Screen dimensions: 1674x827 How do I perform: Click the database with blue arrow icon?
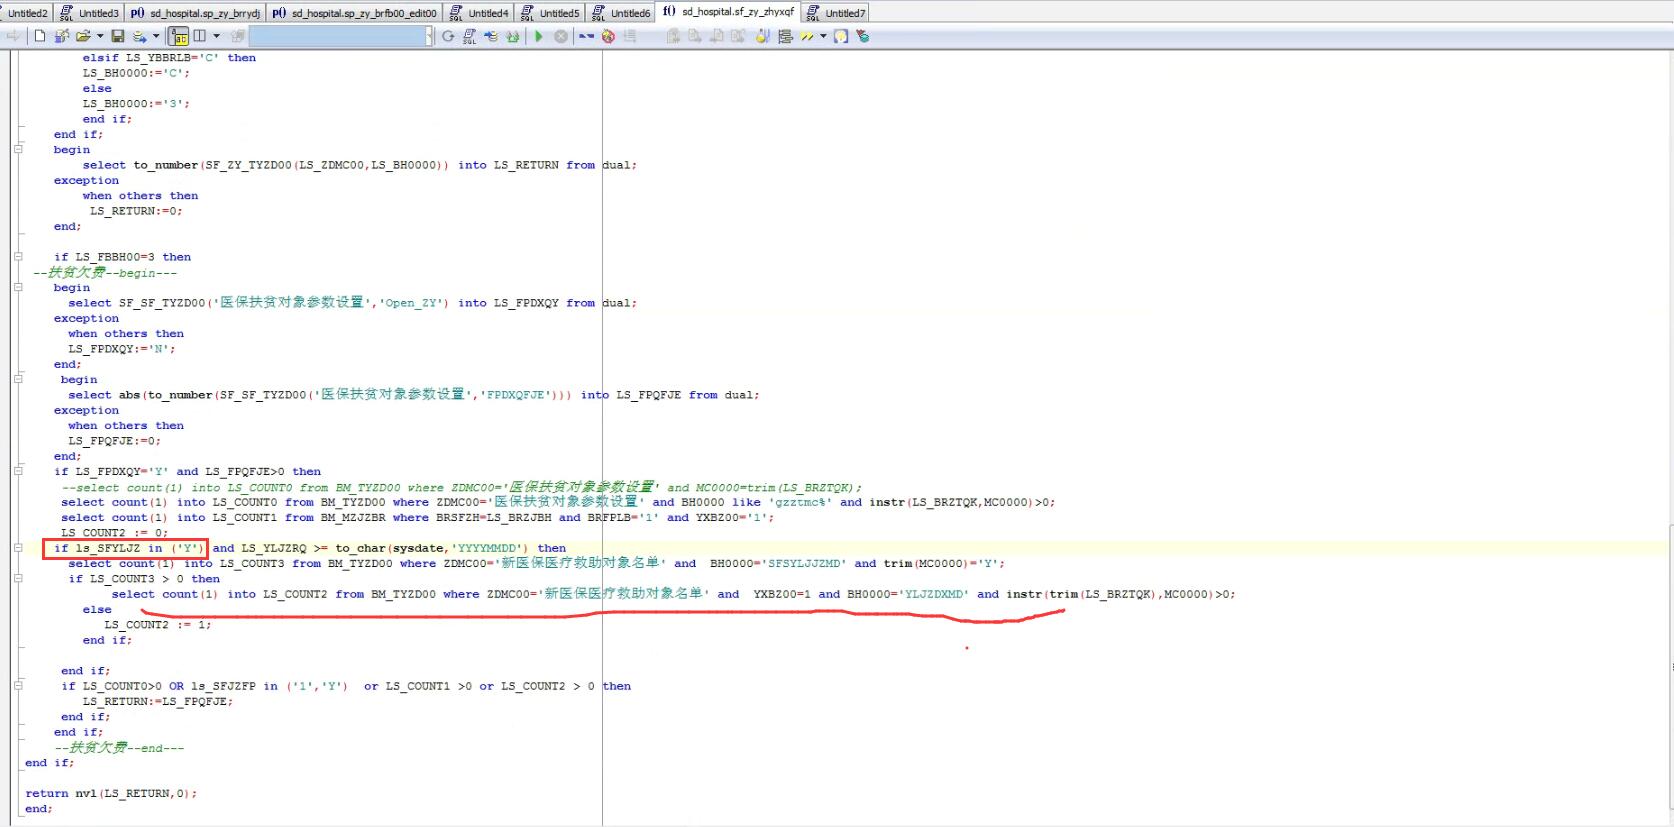[x=491, y=36]
